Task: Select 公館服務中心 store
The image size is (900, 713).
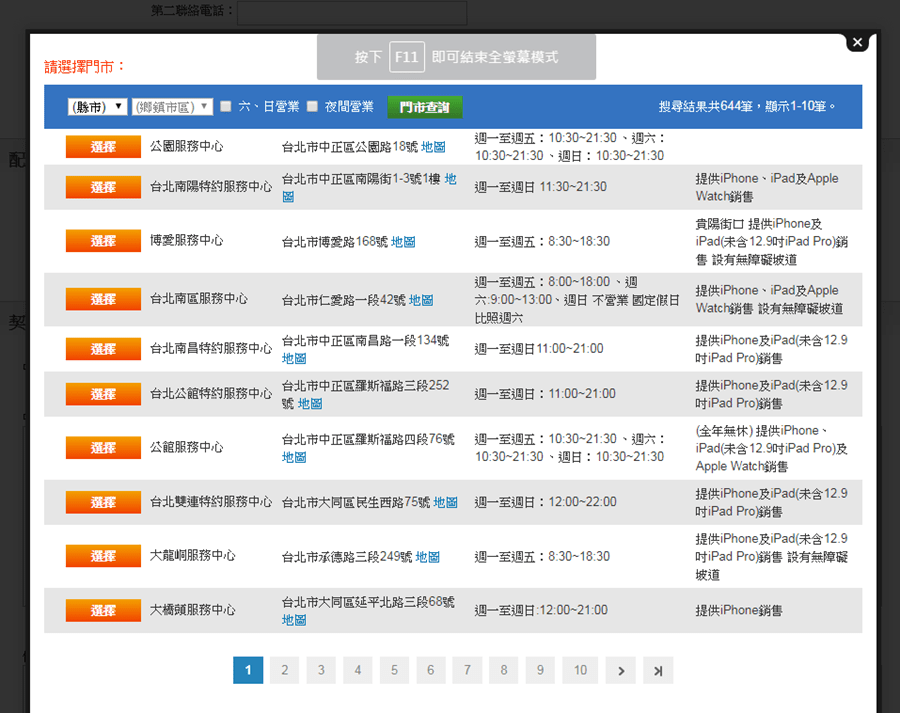Action: click(x=103, y=448)
